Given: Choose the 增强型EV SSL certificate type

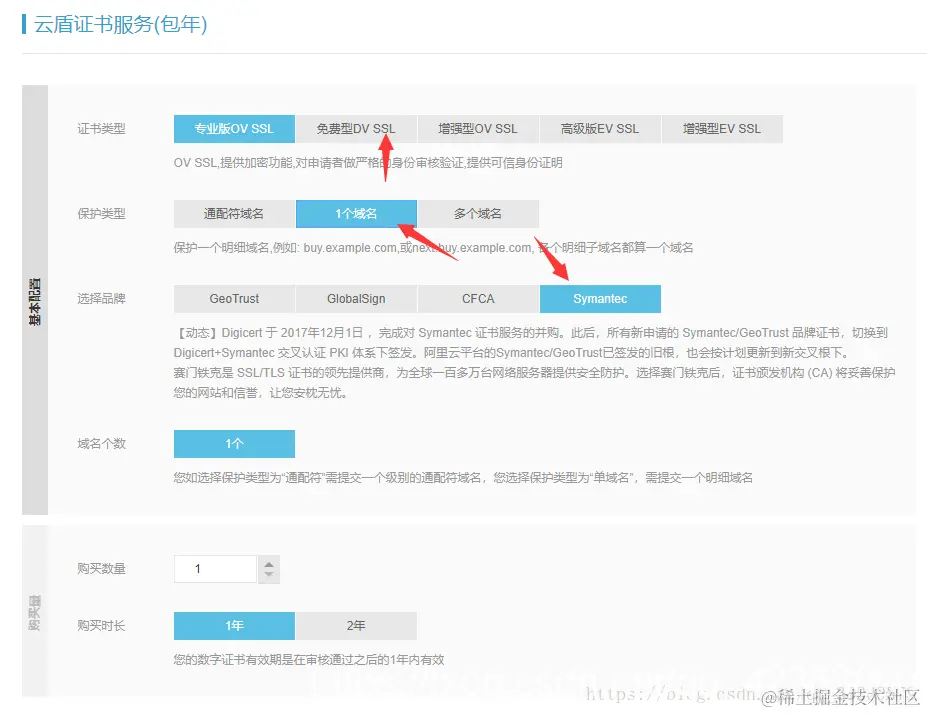Looking at the screenshot, I should click(x=722, y=129).
